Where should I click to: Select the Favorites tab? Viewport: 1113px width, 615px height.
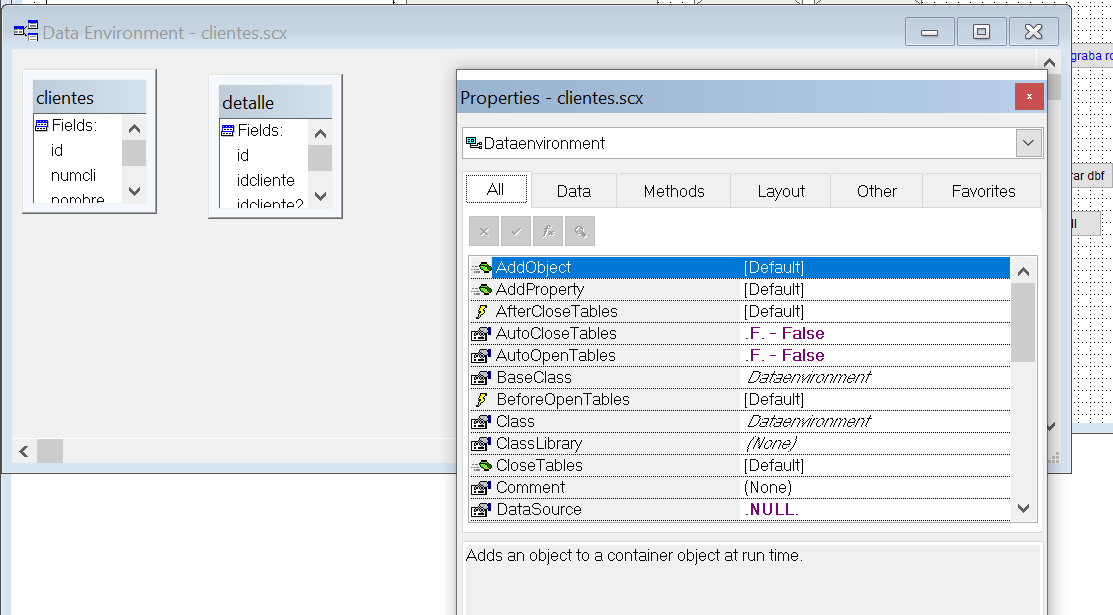coord(983,191)
